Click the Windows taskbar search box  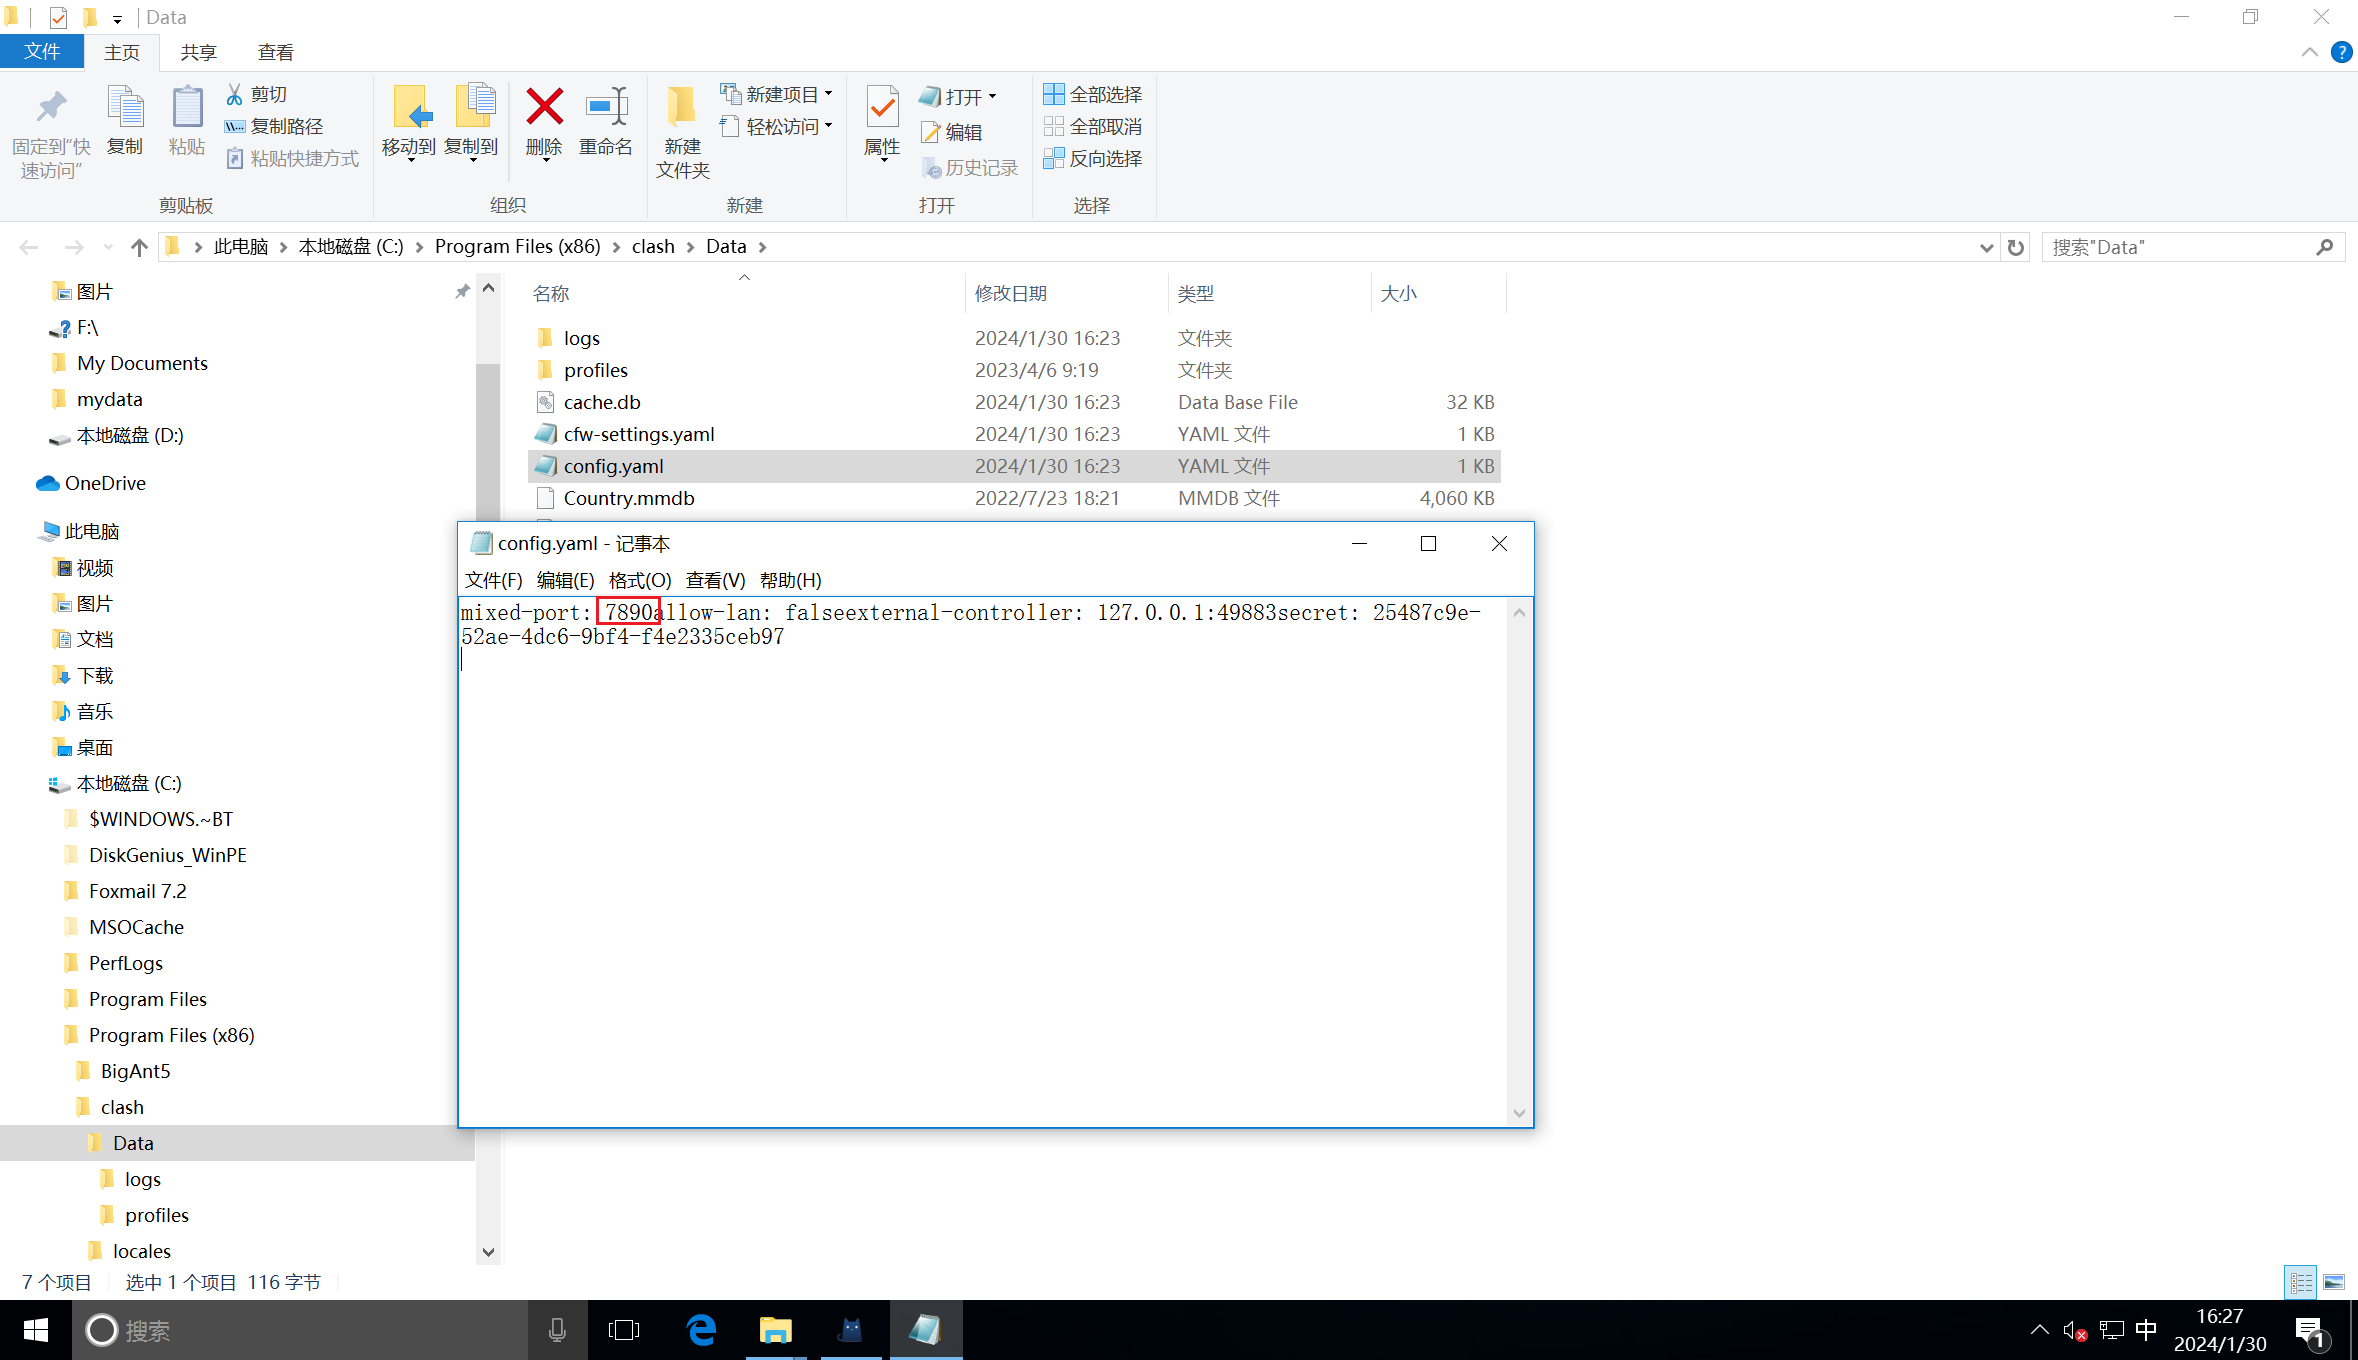click(300, 1330)
